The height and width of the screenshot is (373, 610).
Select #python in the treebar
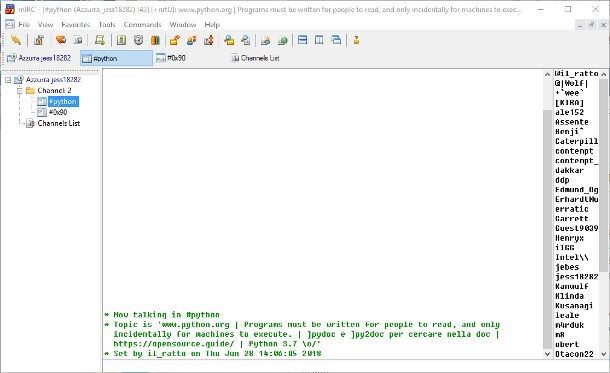point(63,102)
